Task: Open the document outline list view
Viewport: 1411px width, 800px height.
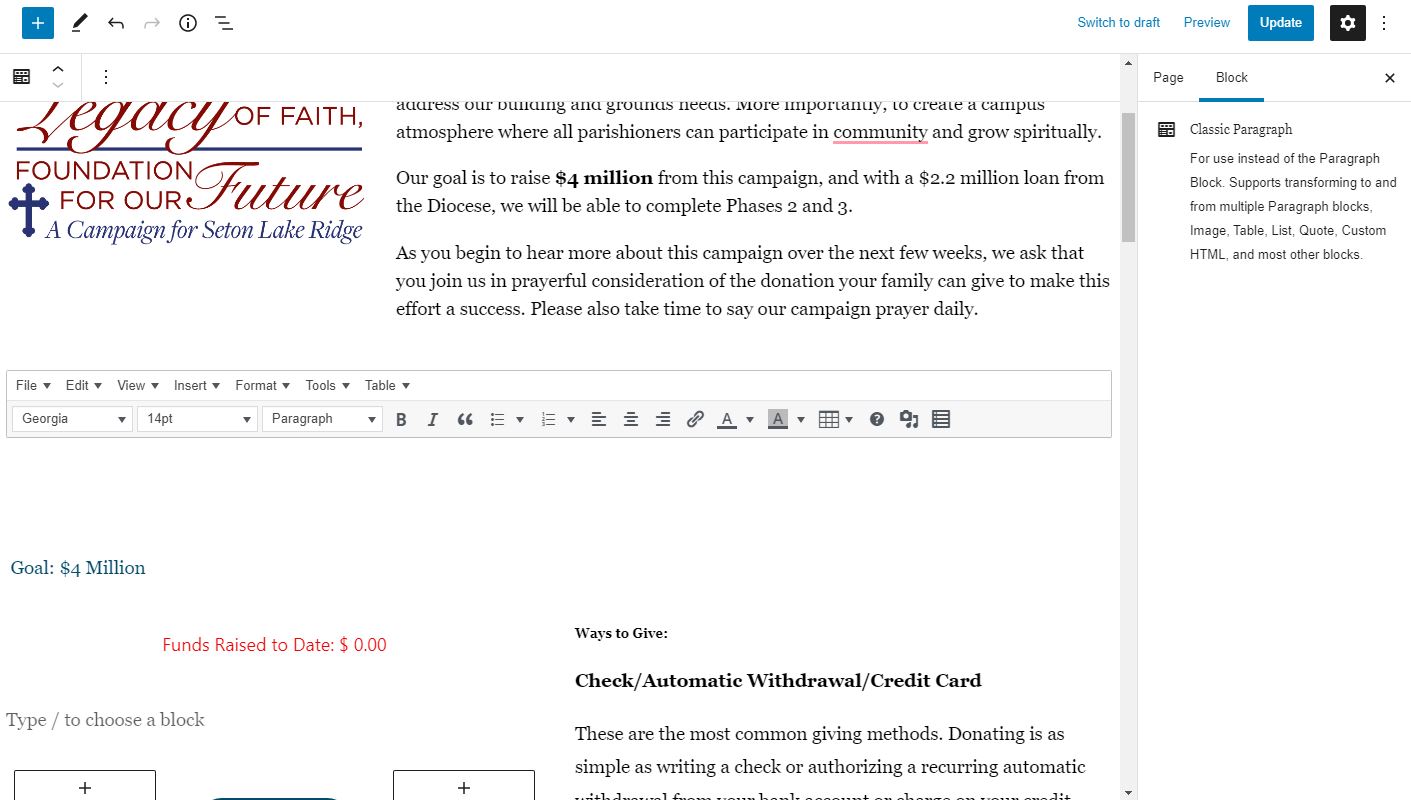Action: click(224, 23)
